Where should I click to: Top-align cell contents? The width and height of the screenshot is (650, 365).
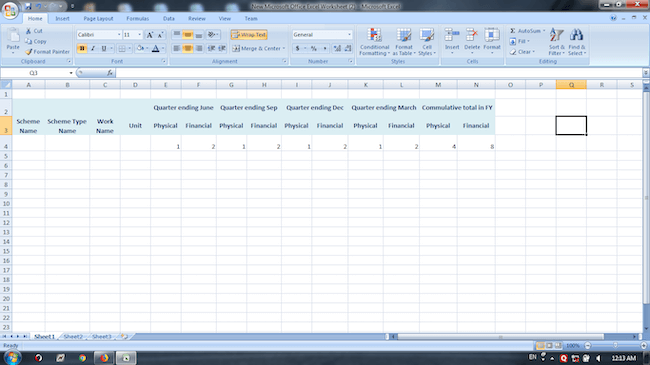click(x=177, y=35)
